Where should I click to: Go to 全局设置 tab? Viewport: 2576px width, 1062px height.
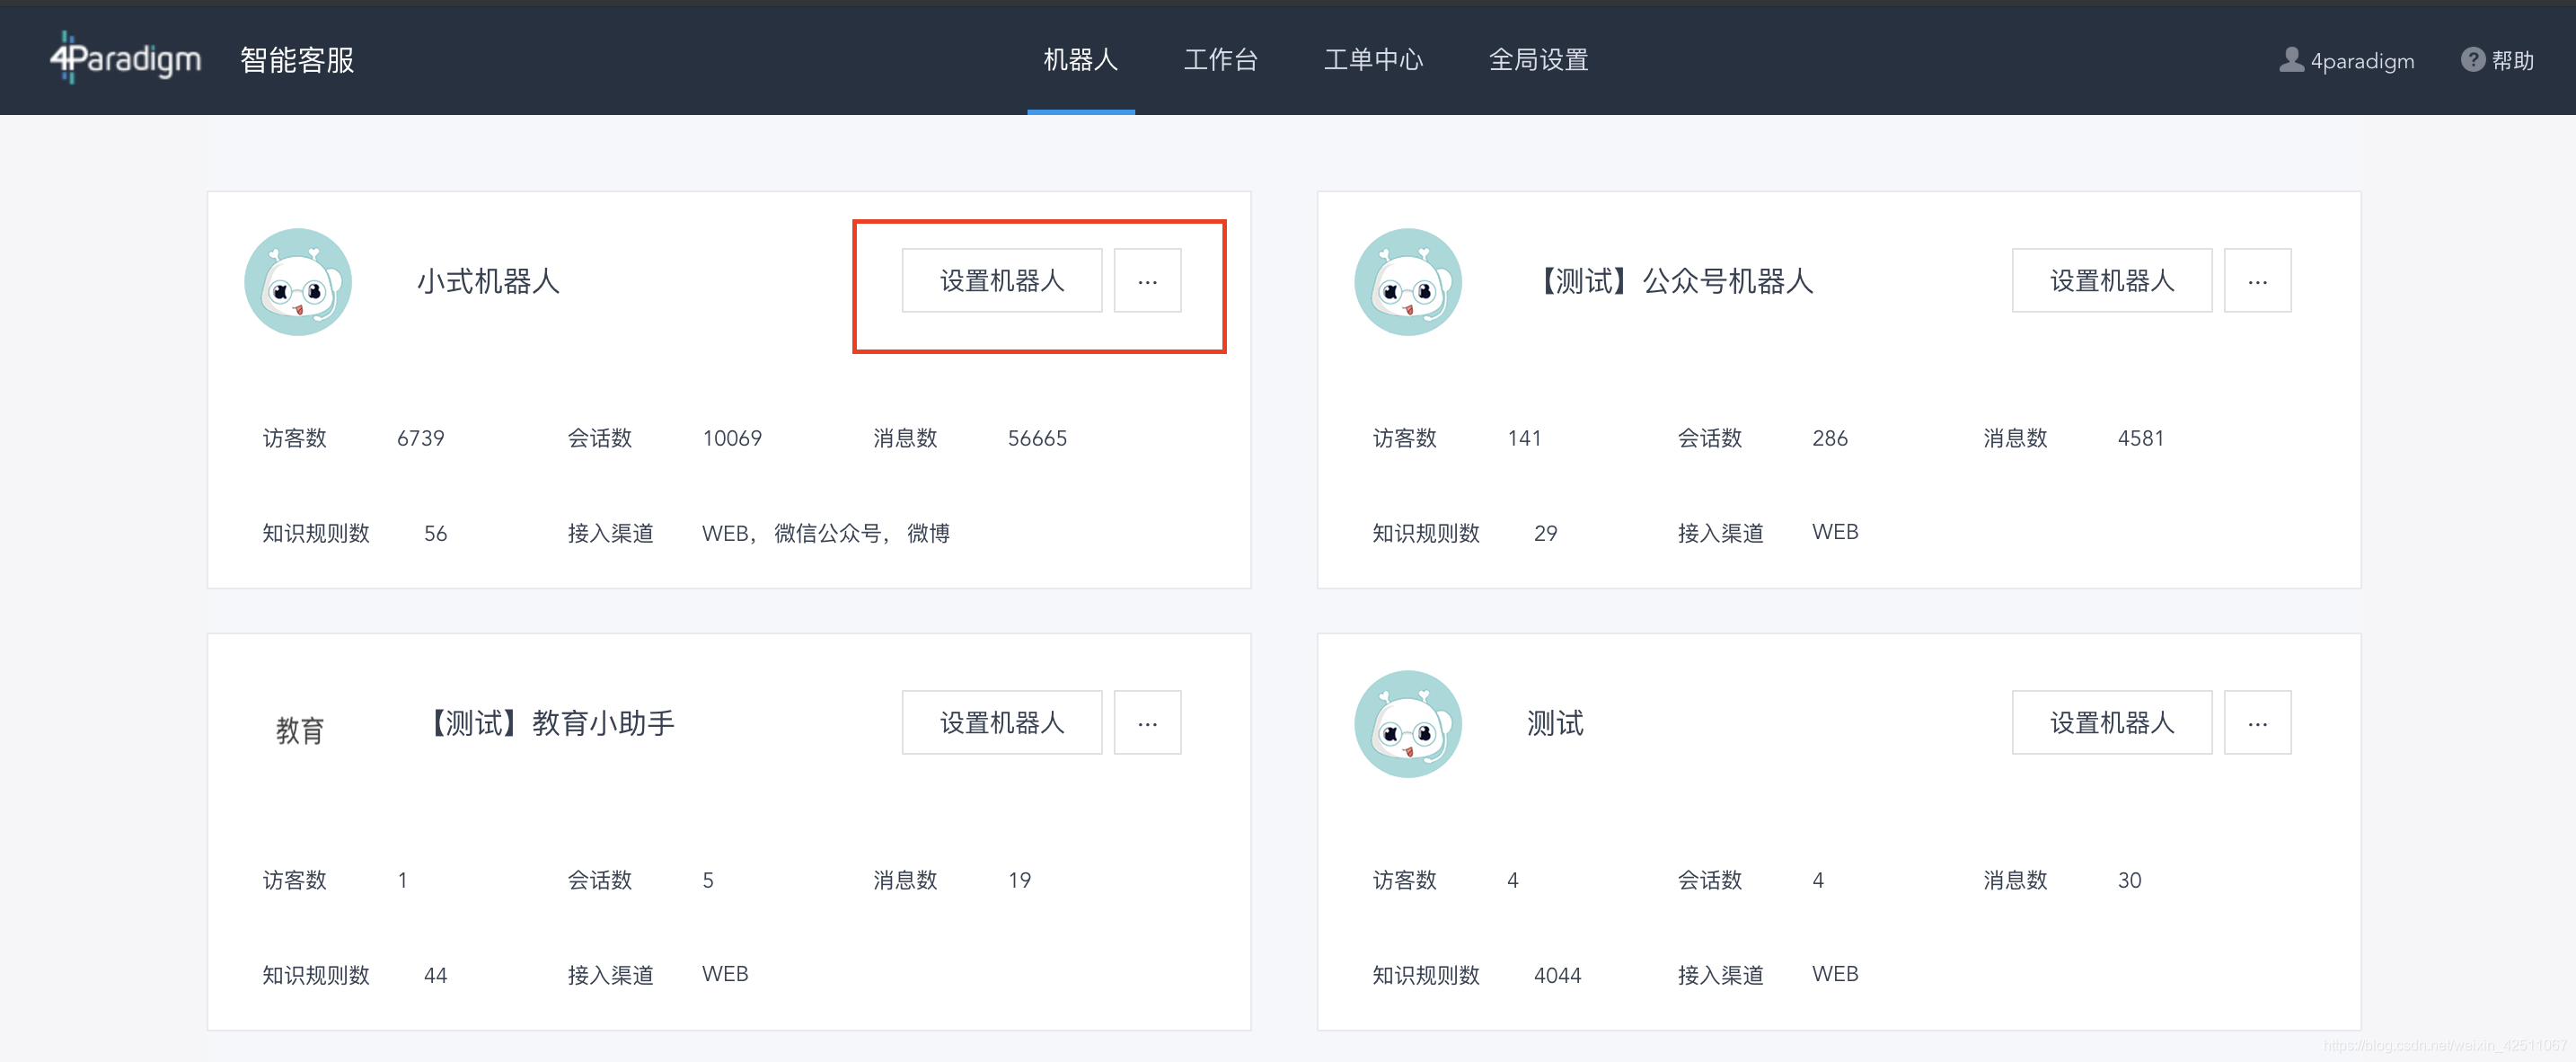(1538, 60)
